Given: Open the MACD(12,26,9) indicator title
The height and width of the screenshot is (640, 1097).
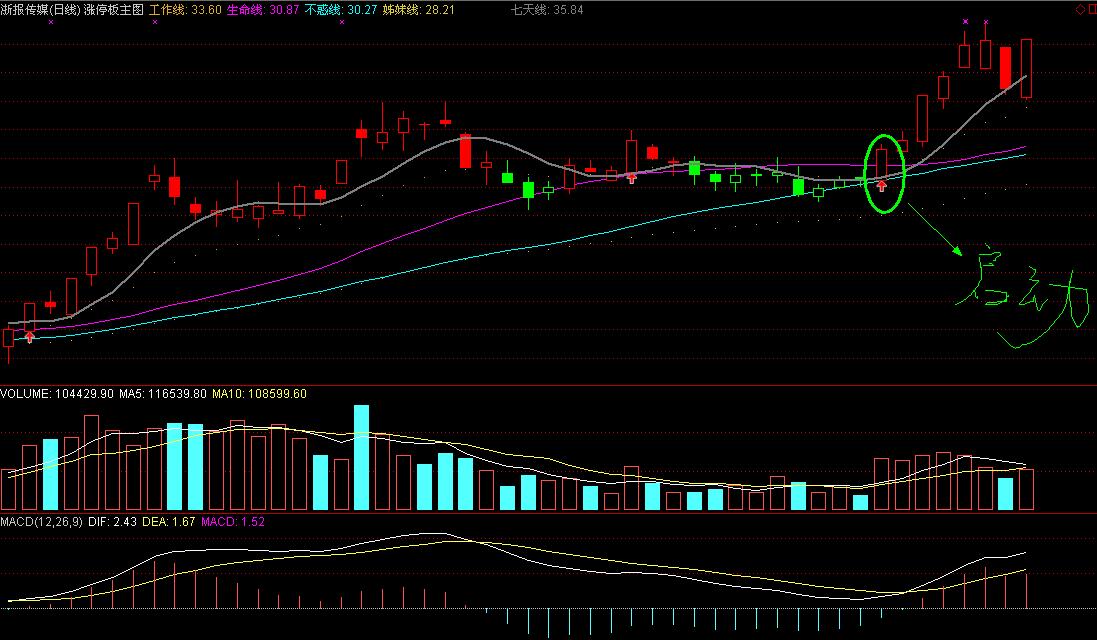Looking at the screenshot, I should pos(41,522).
